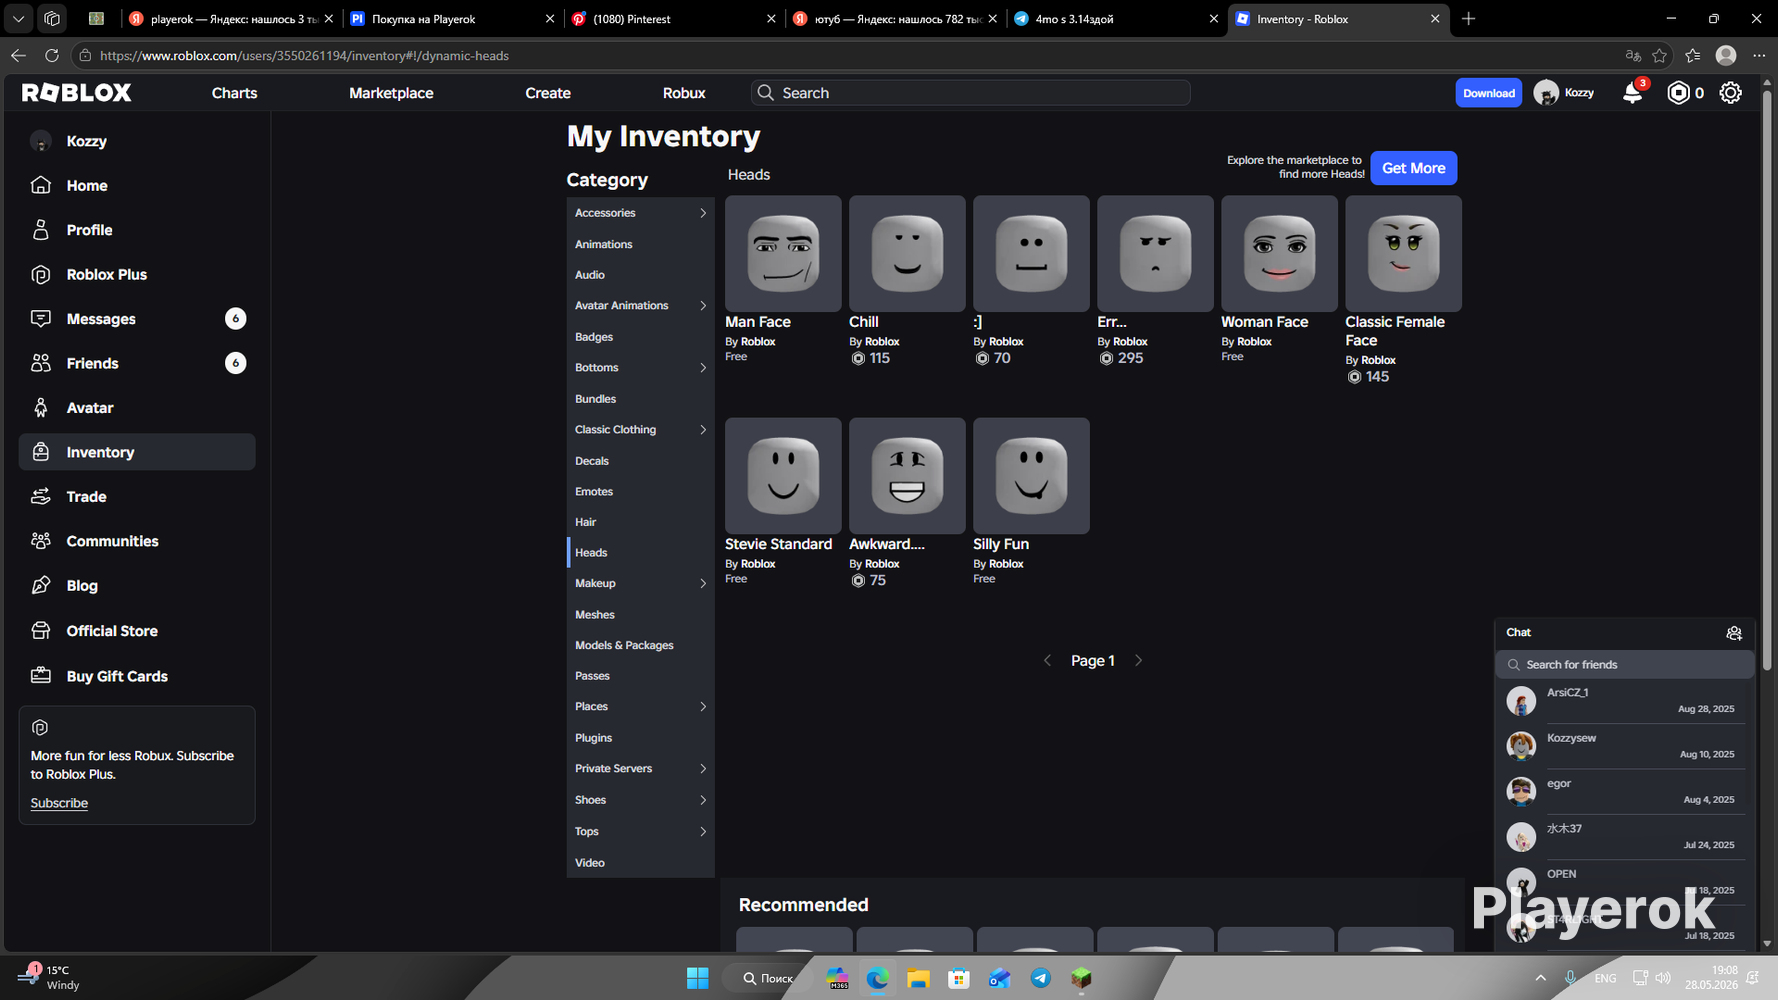Select the Emotes category
The height and width of the screenshot is (1000, 1778).
pos(594,492)
